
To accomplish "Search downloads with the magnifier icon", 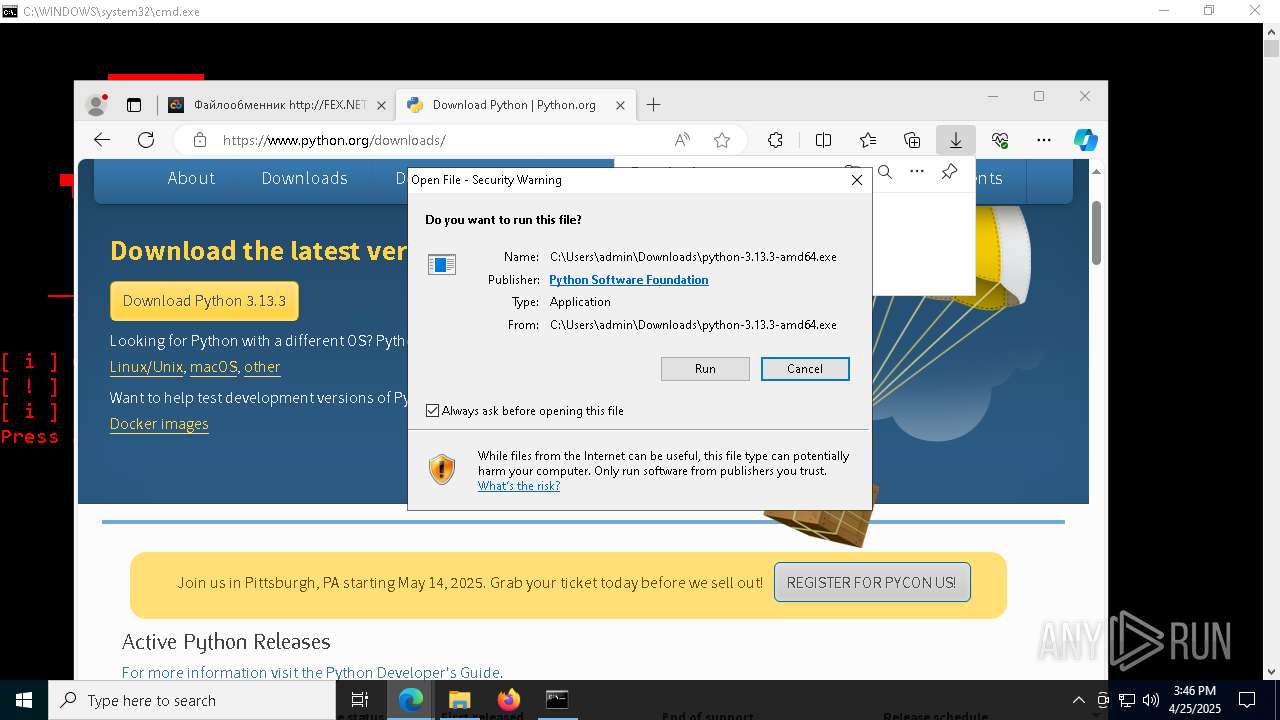I will [x=885, y=172].
